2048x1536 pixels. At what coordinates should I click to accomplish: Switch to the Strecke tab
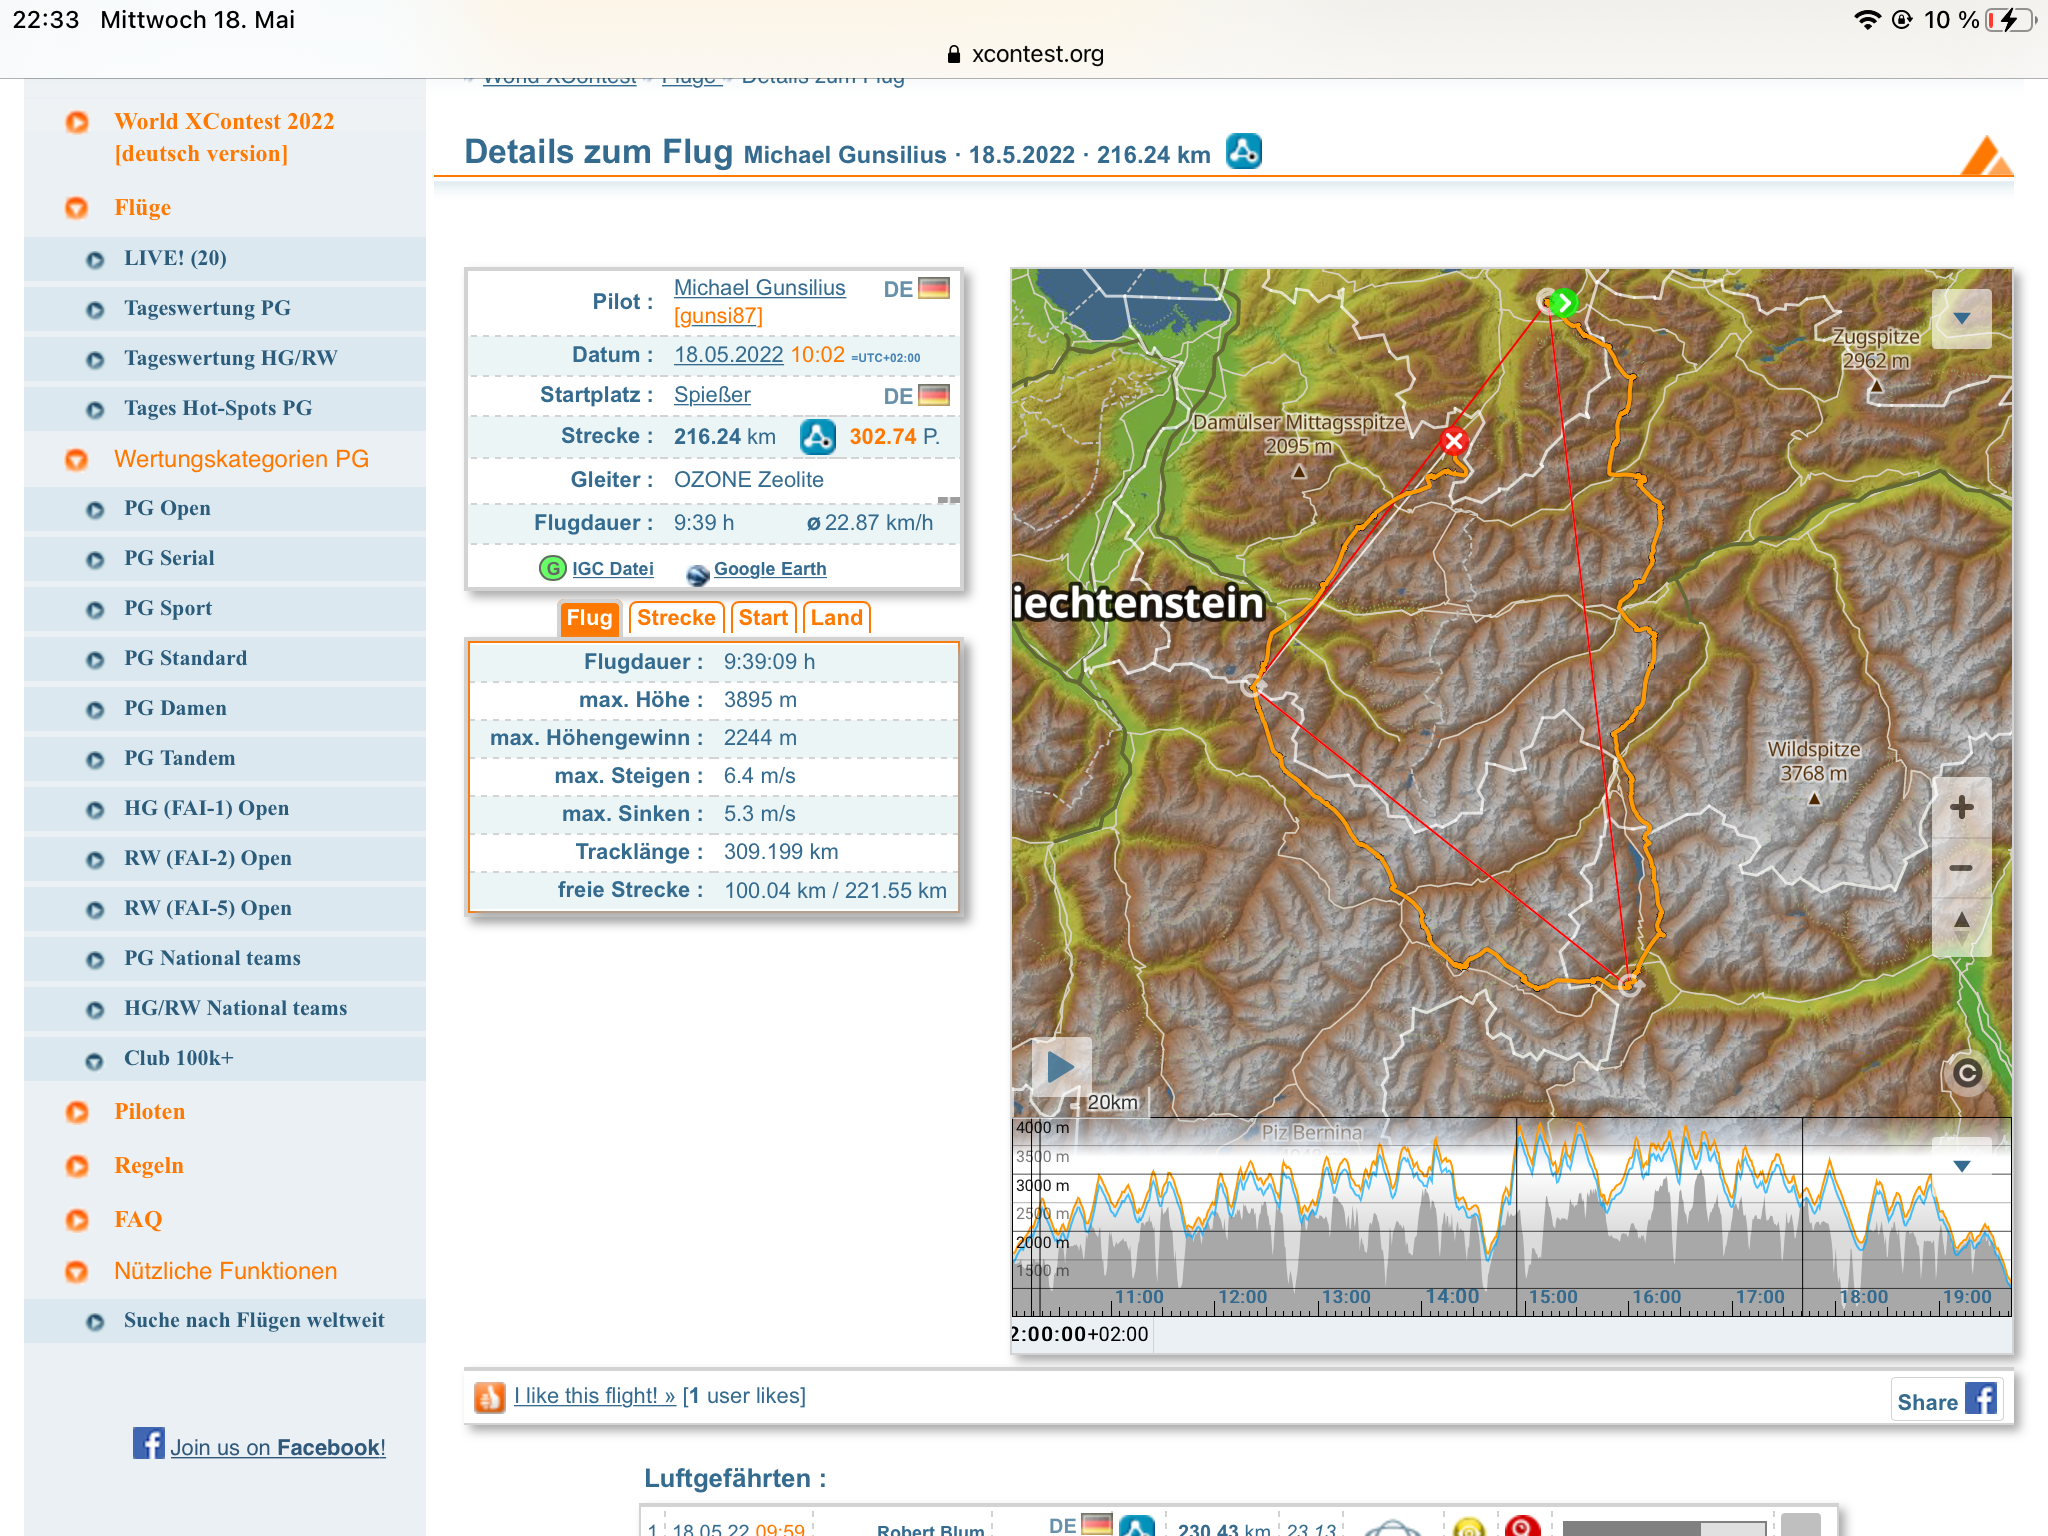[676, 618]
